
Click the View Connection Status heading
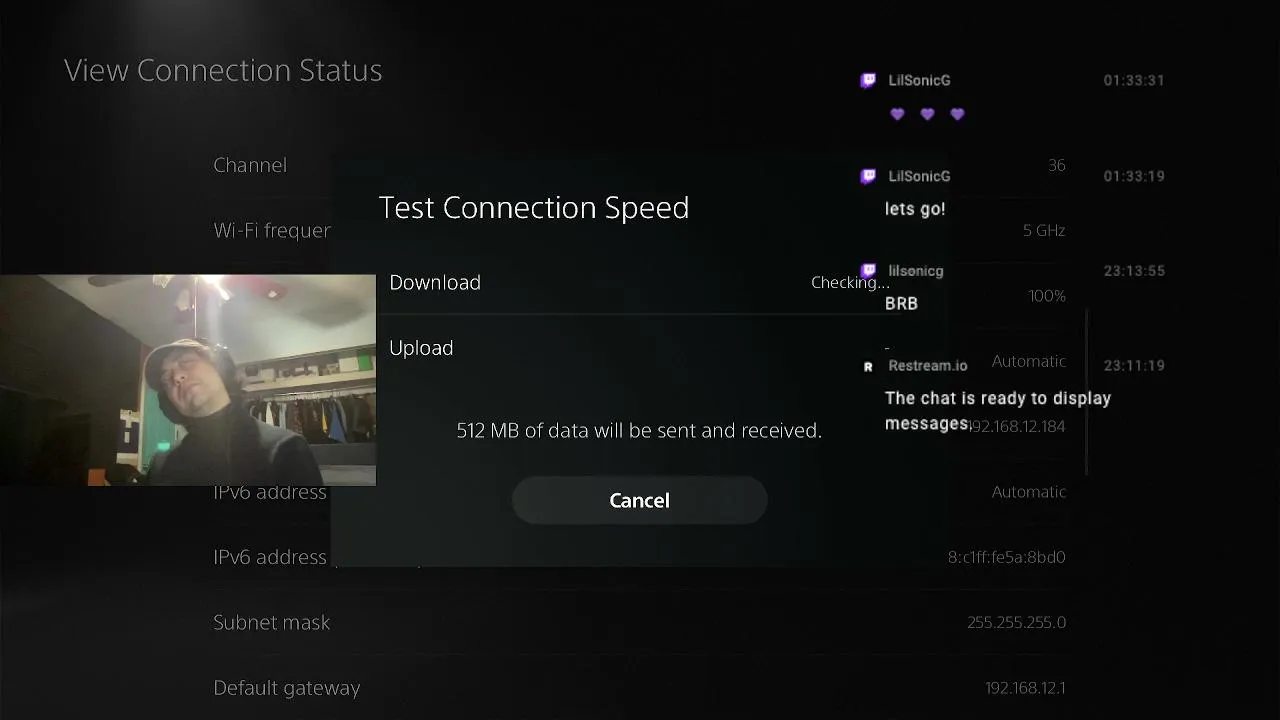223,70
